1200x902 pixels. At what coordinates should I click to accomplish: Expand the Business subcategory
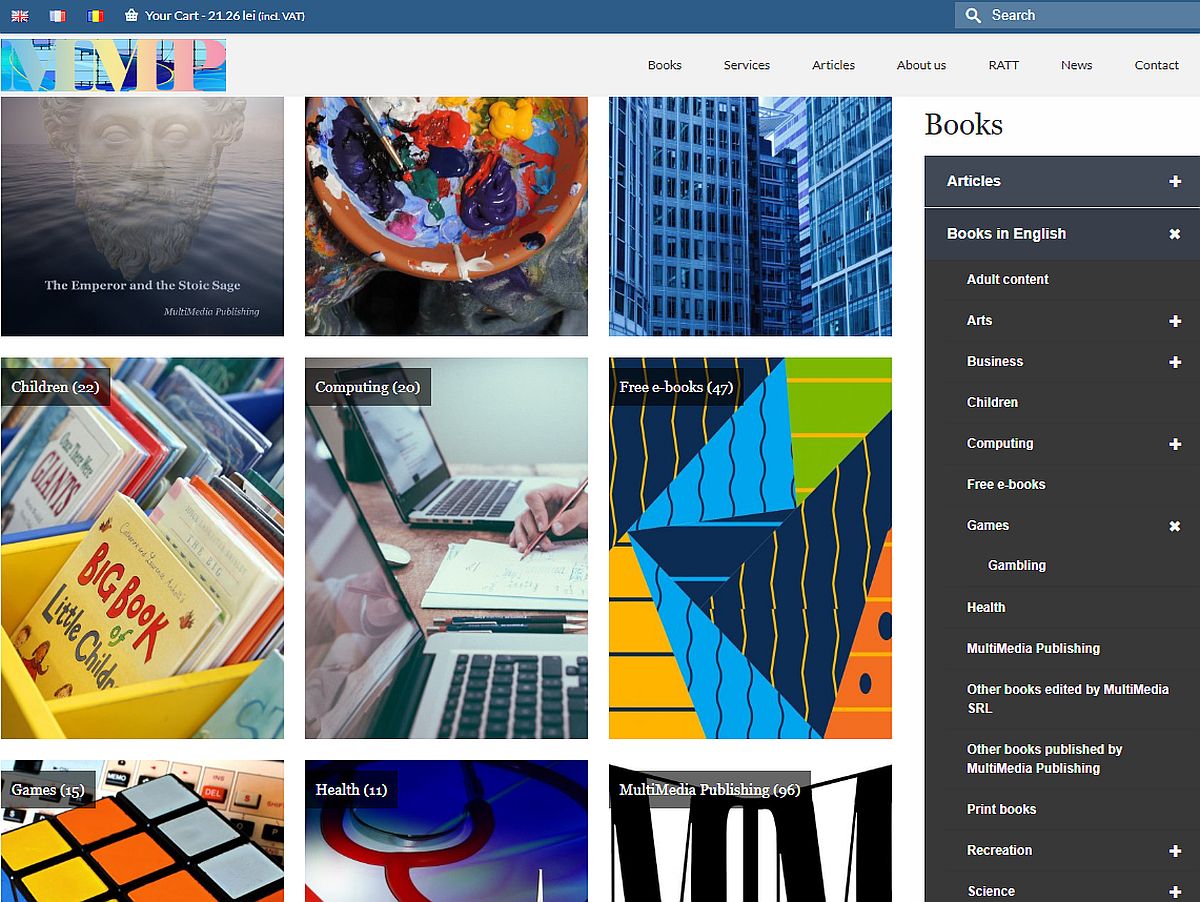(x=1175, y=362)
